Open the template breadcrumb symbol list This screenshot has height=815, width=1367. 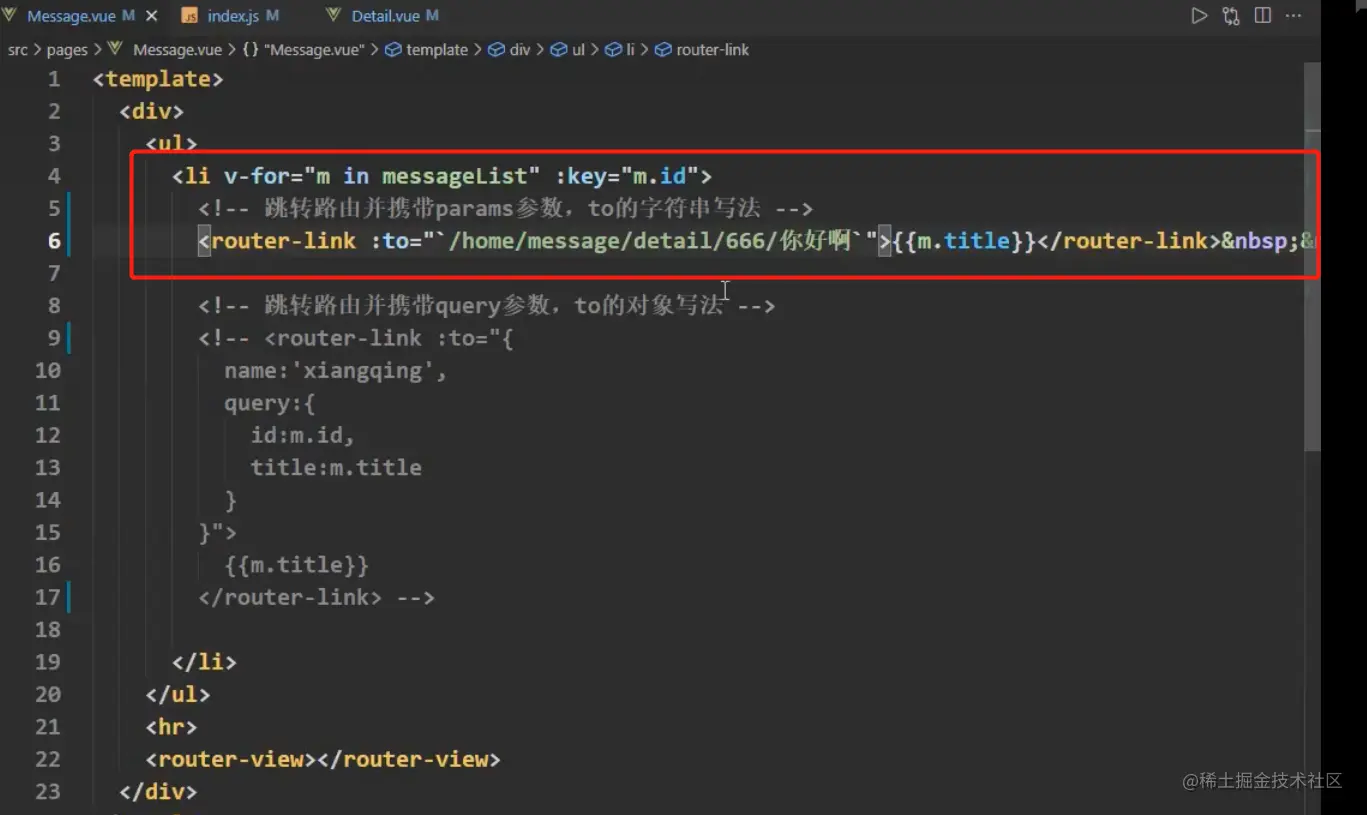[x=436, y=50]
